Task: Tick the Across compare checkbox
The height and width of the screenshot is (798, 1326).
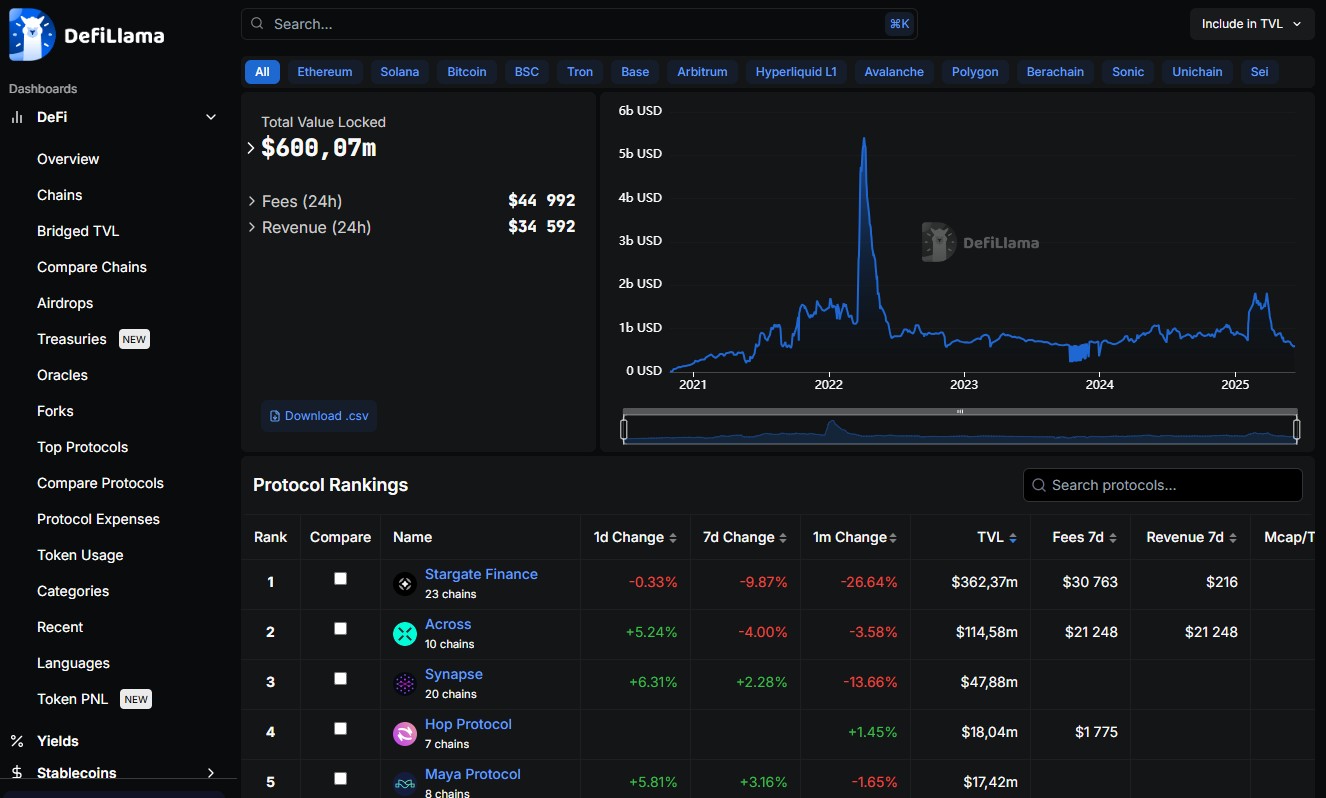Action: 340,629
